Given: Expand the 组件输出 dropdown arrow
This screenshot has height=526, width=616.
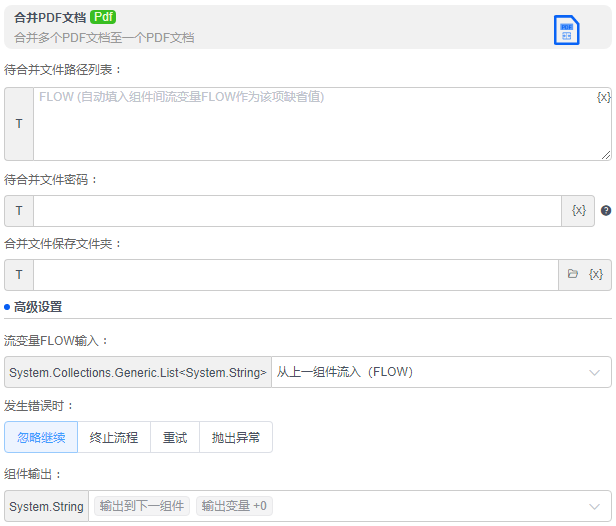Looking at the screenshot, I should point(595,506).
